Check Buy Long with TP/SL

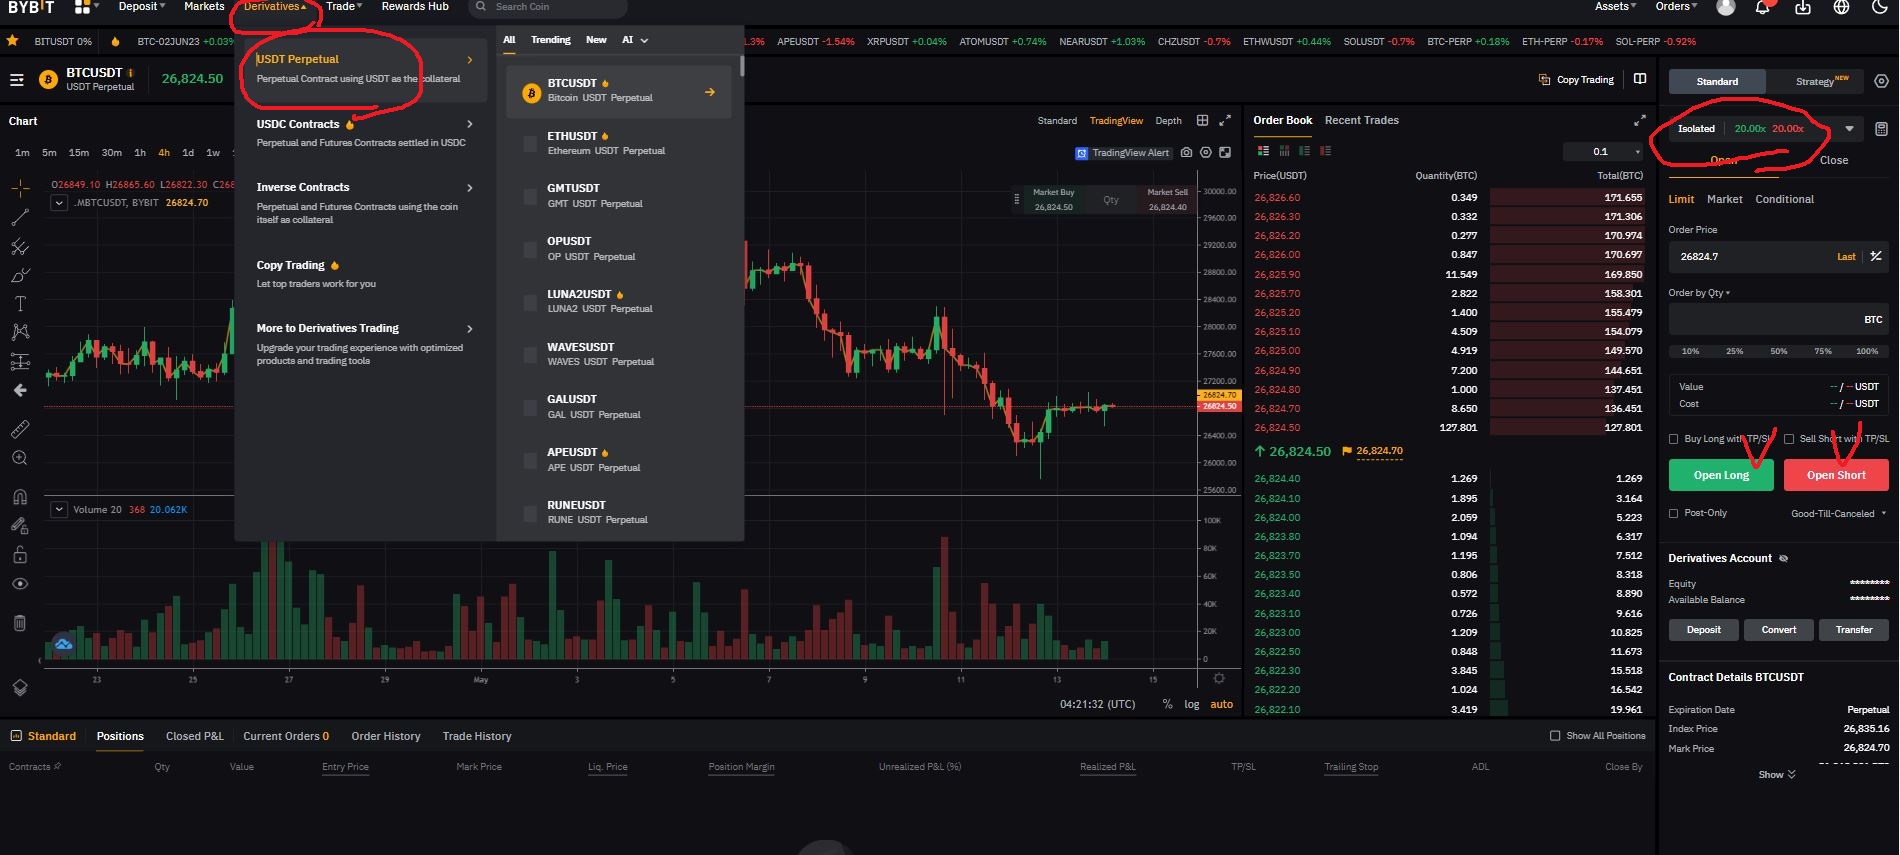[x=1674, y=439]
